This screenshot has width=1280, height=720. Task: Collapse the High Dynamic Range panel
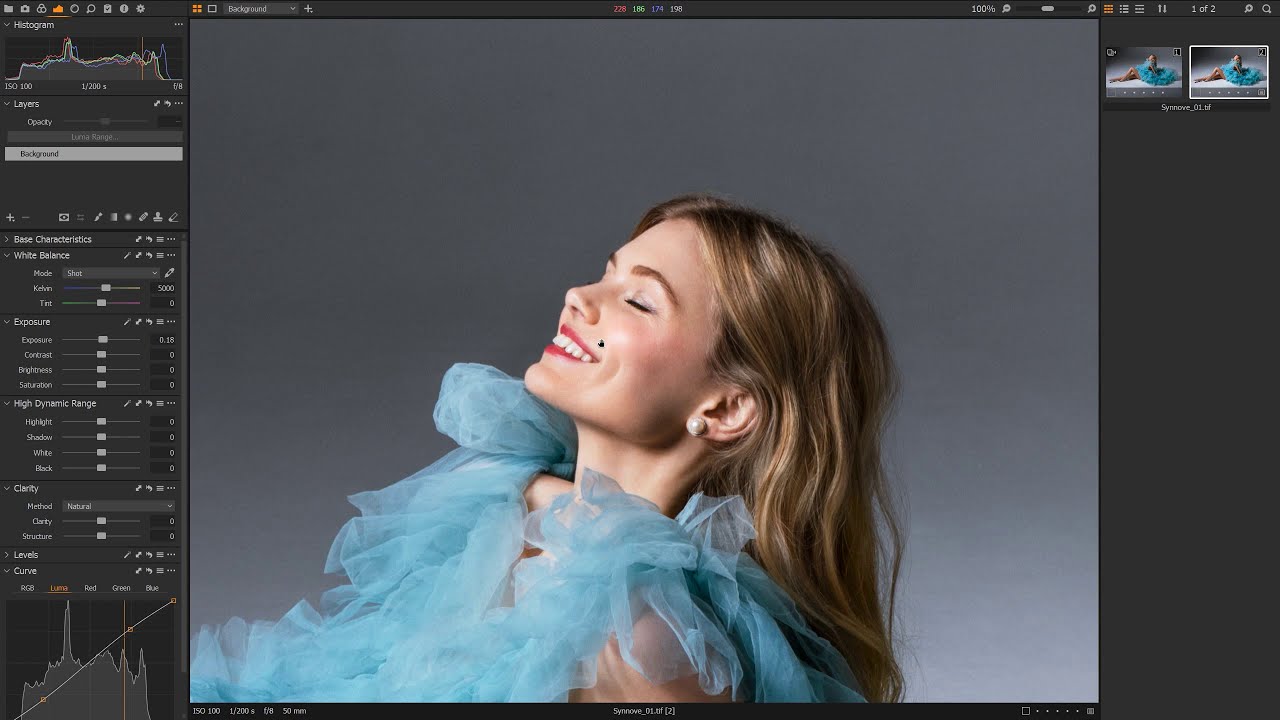pos(6,404)
